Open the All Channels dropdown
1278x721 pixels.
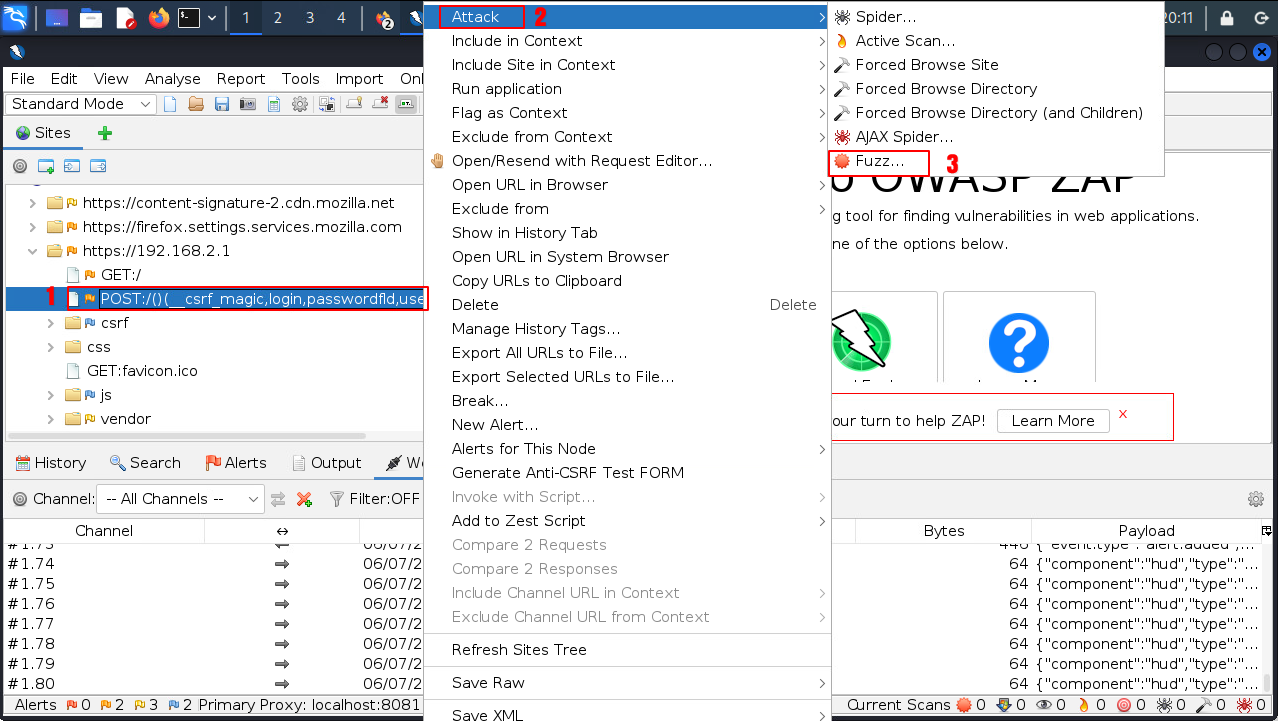point(181,499)
